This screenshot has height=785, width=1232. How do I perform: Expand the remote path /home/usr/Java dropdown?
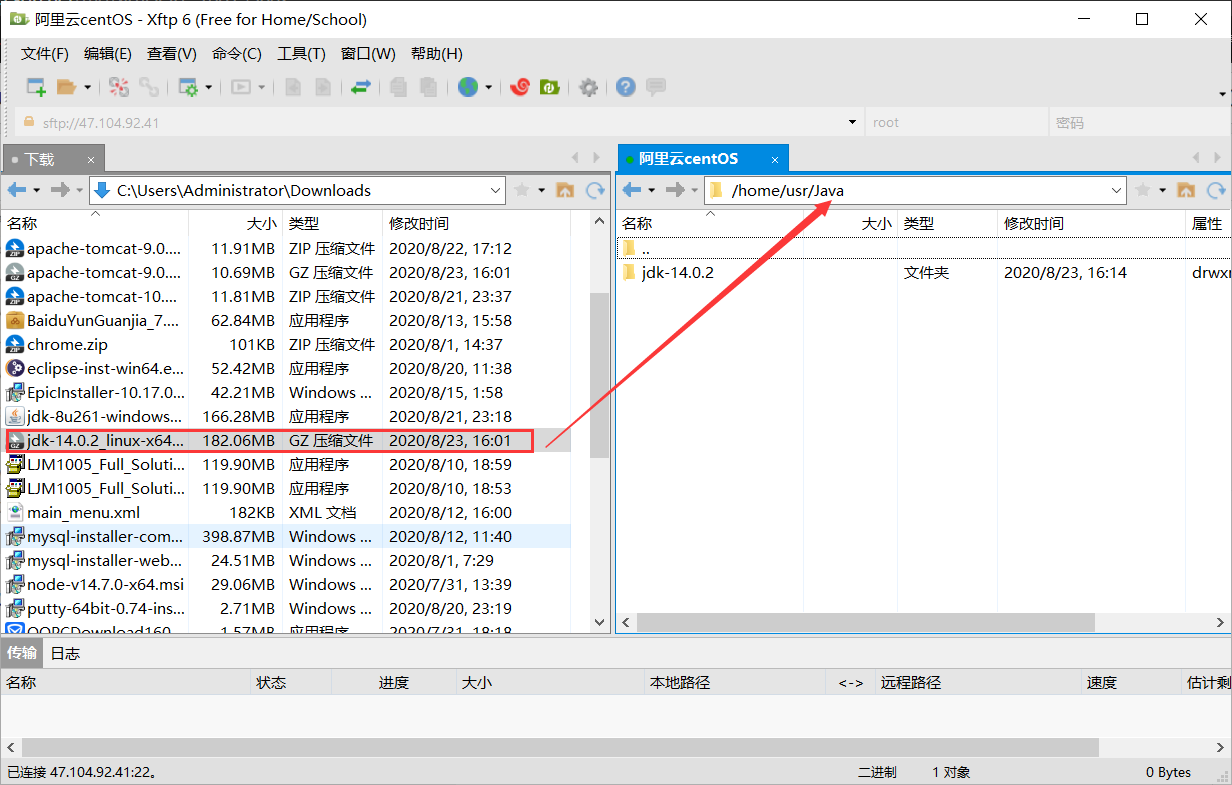(1117, 190)
